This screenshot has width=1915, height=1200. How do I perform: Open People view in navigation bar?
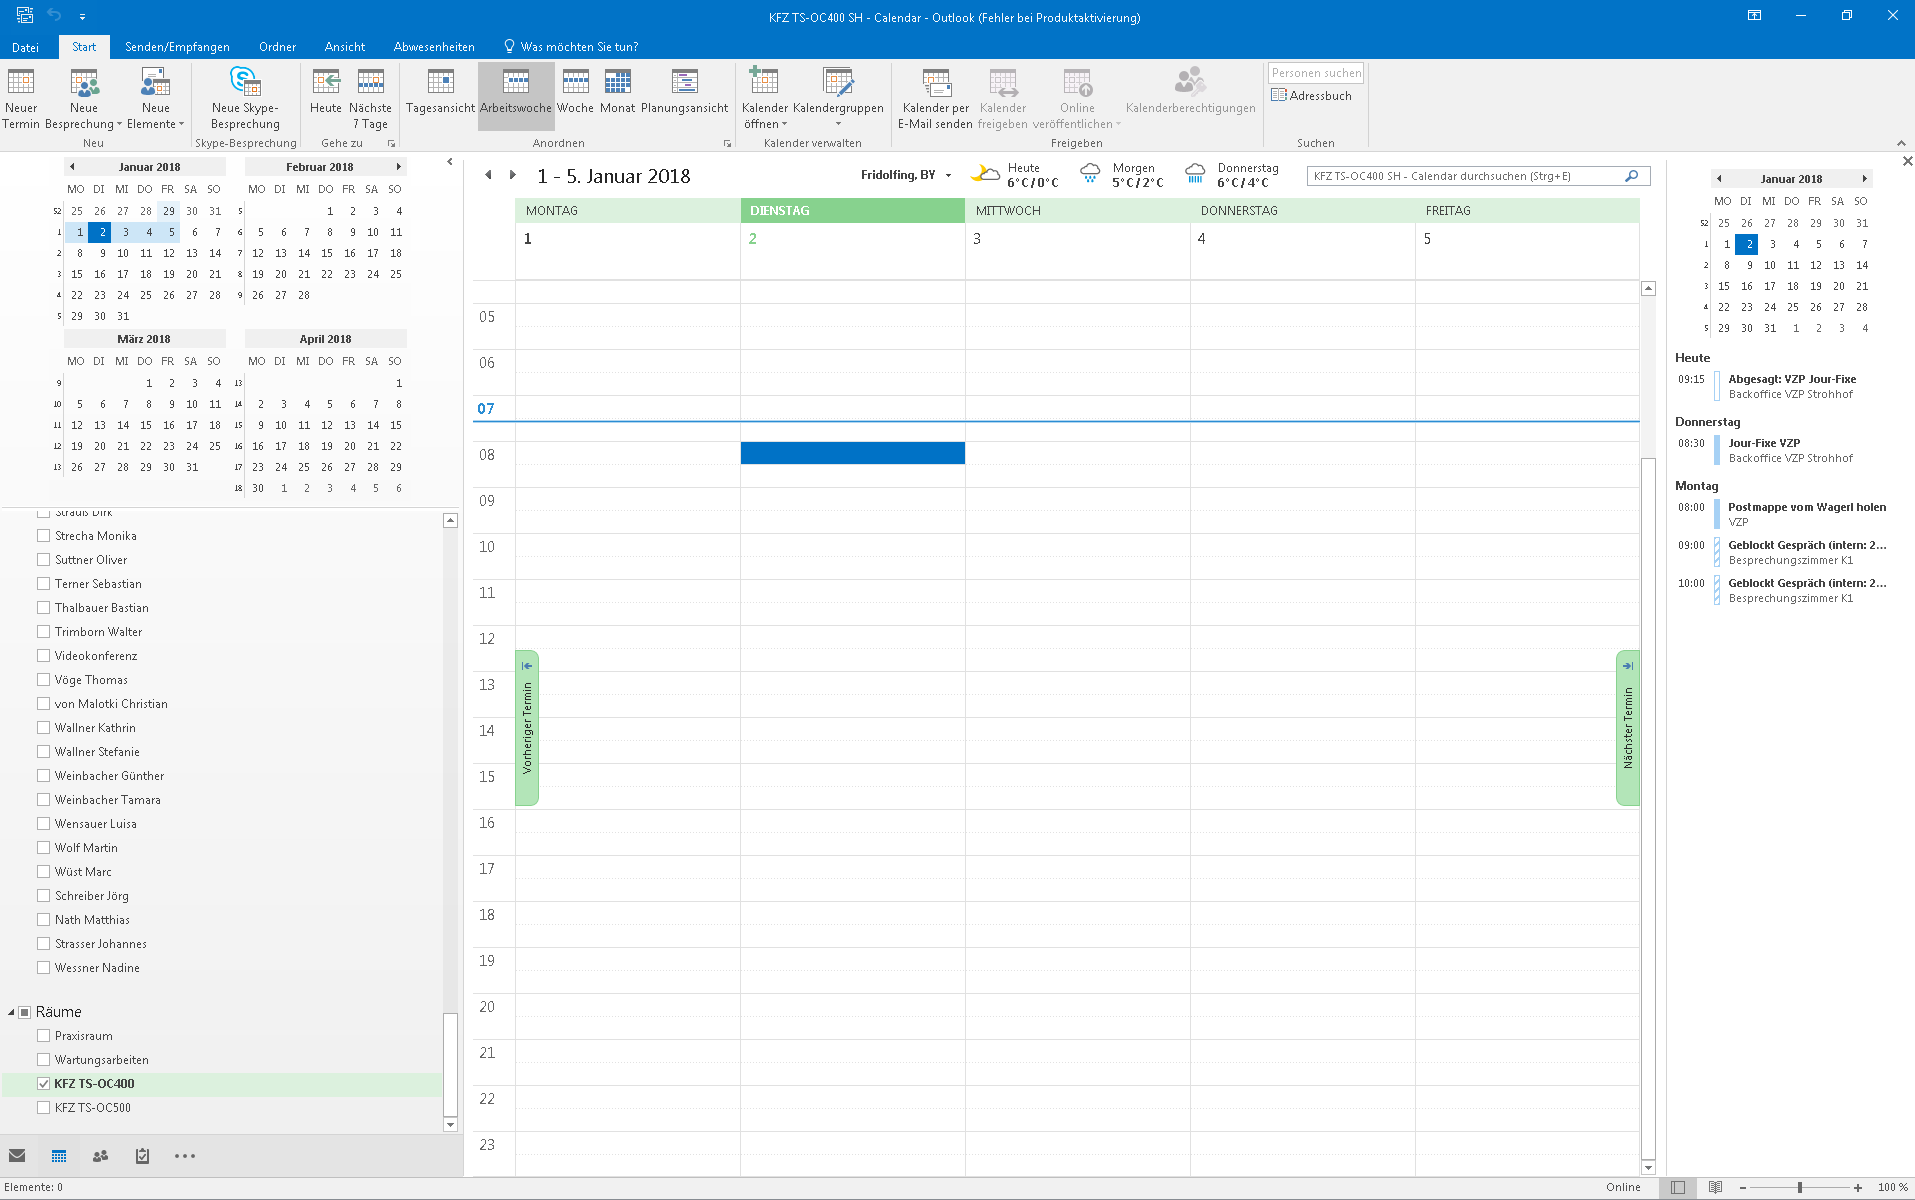(100, 1156)
